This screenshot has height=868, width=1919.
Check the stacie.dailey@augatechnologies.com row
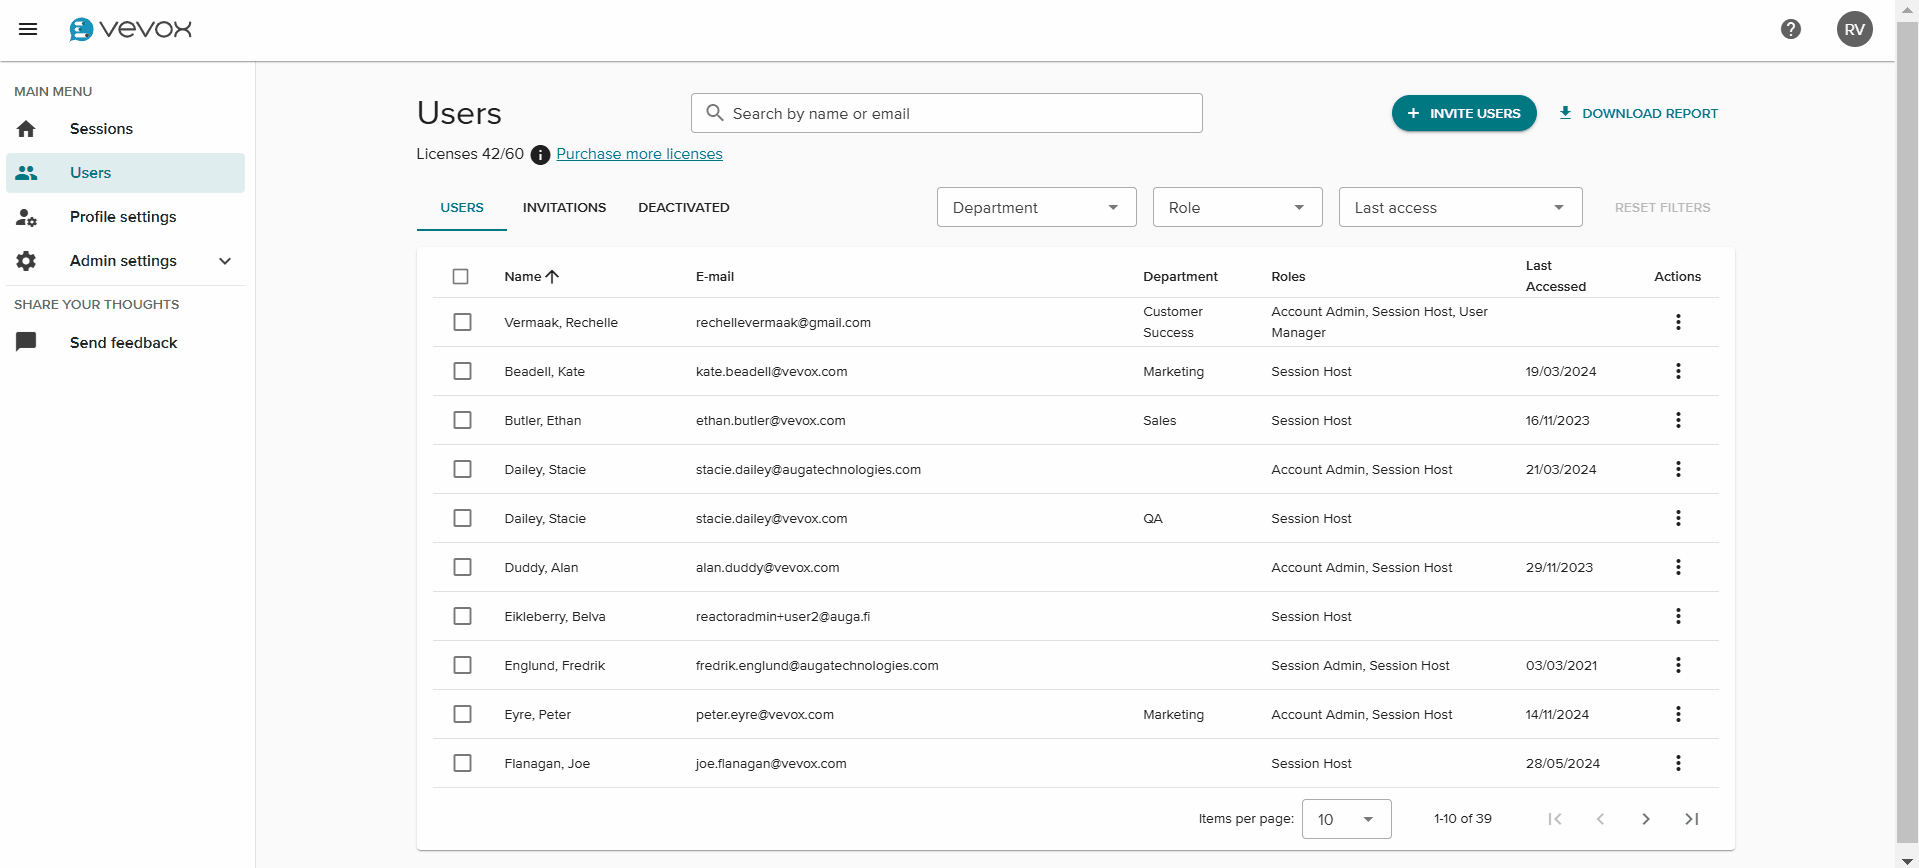coord(462,469)
